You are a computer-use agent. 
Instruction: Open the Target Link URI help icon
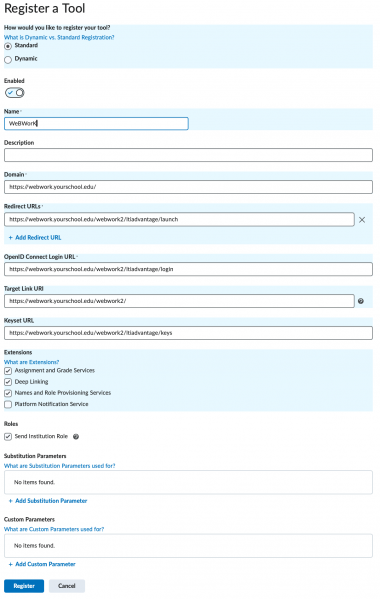pos(361,301)
